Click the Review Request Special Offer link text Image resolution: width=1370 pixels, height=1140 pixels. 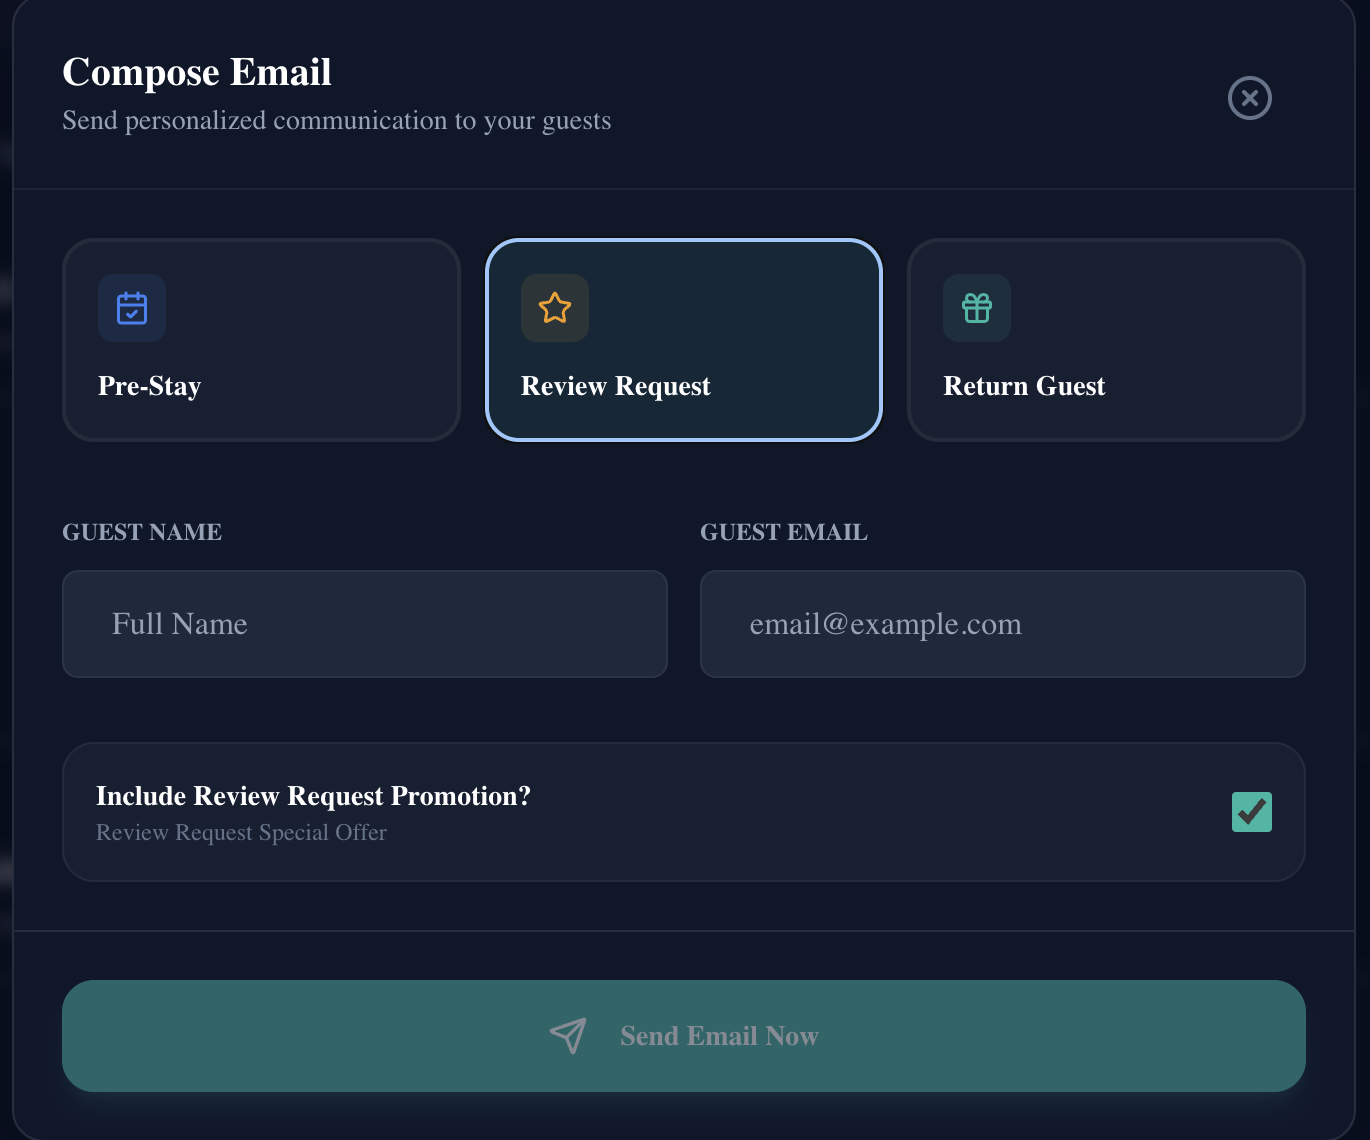point(241,832)
